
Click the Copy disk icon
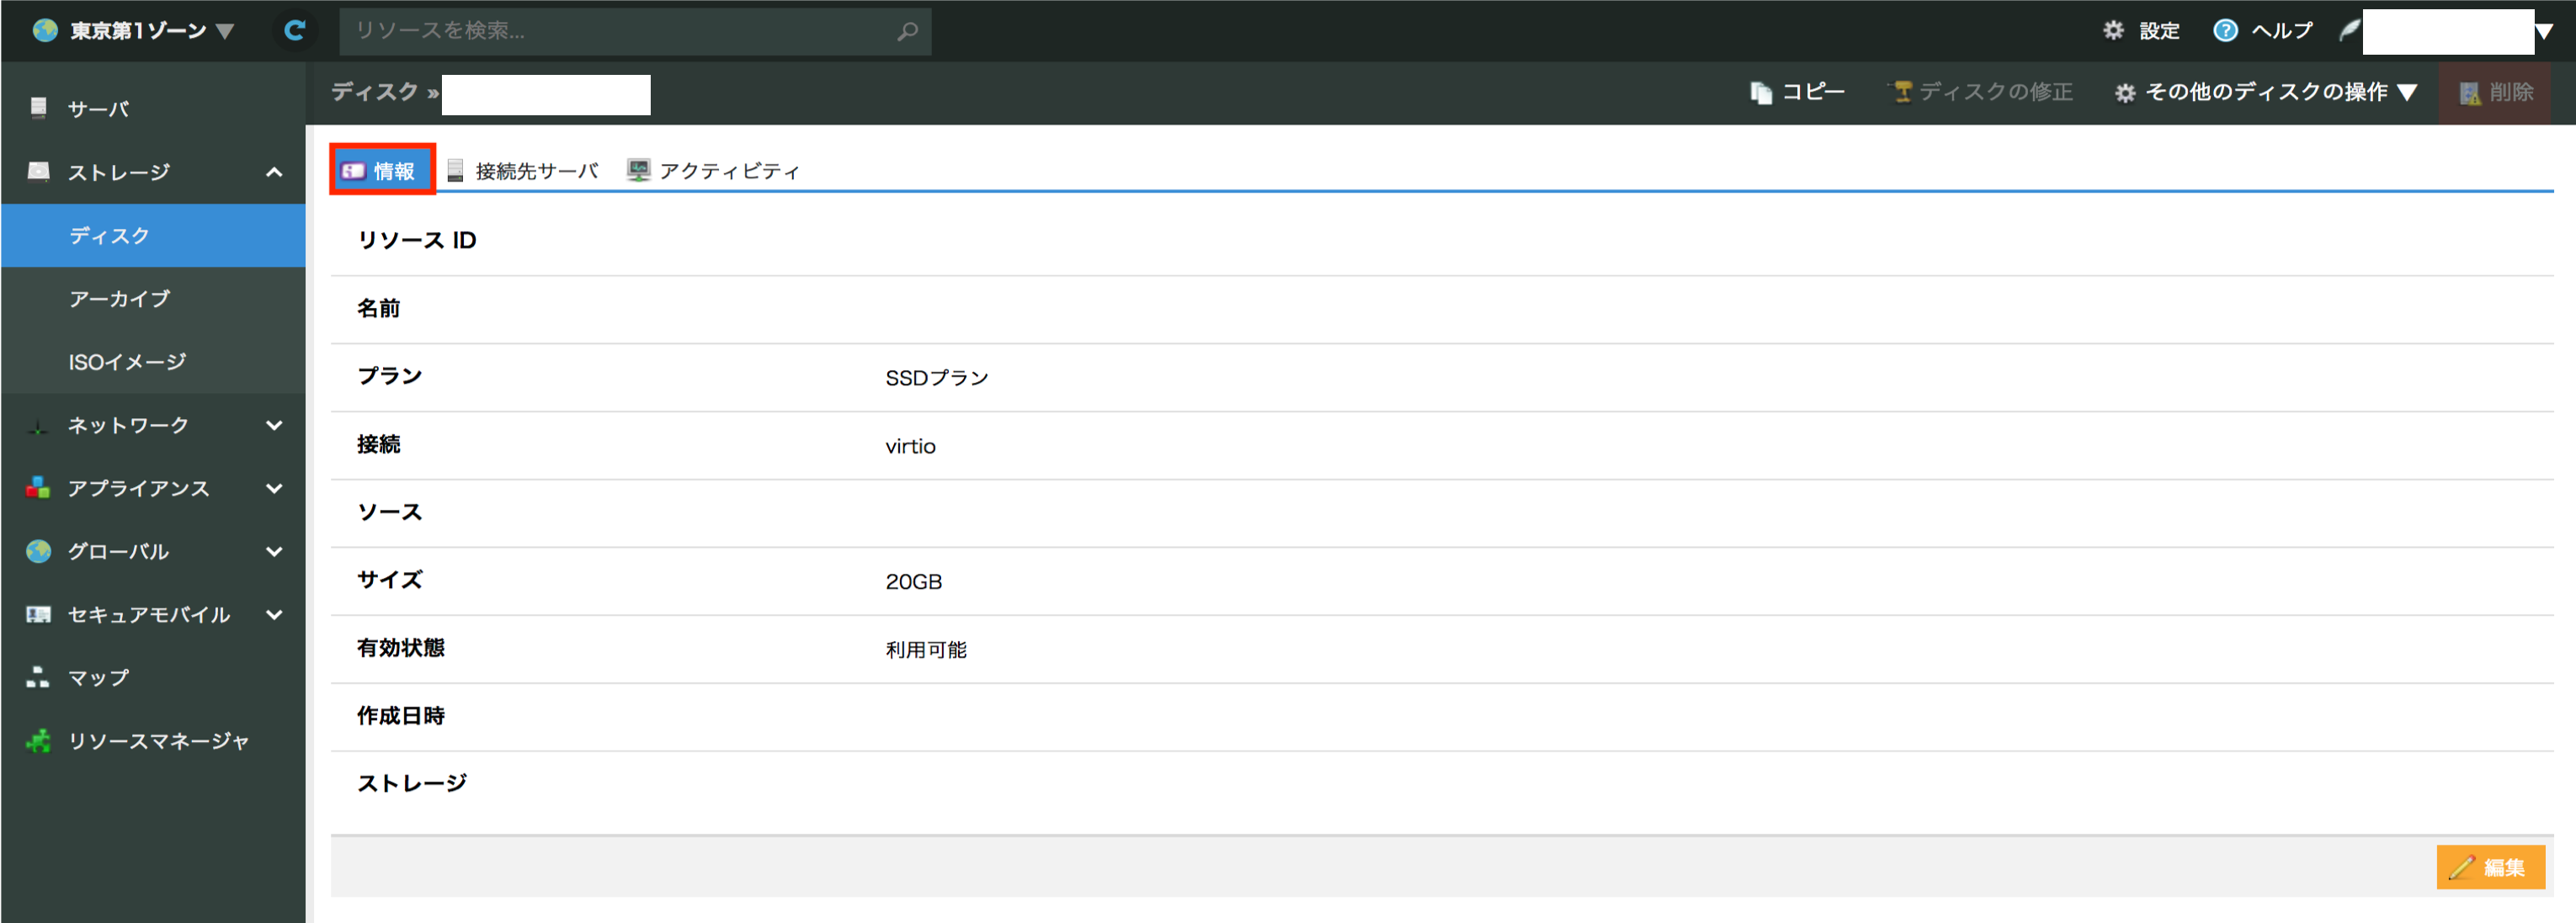tap(1761, 92)
